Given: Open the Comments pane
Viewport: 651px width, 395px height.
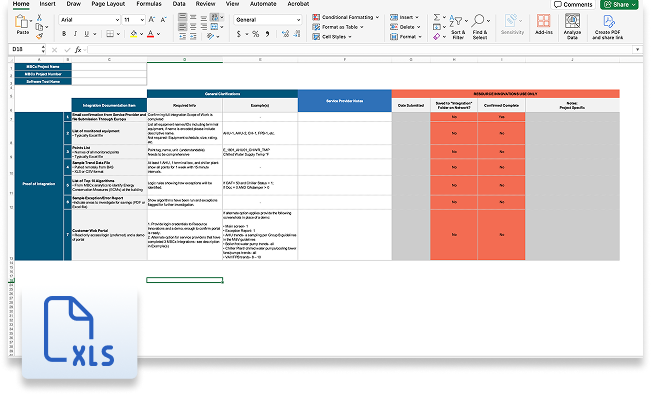Looking at the screenshot, I should [x=573, y=5].
